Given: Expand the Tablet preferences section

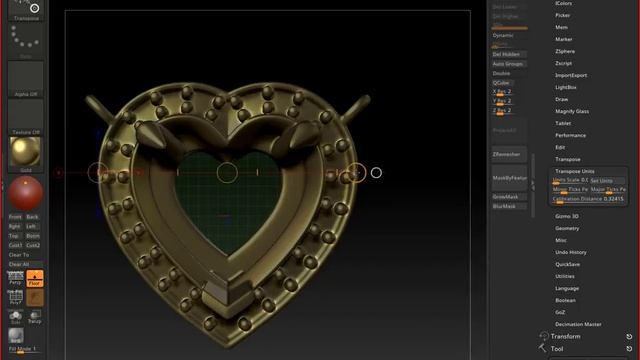Looking at the screenshot, I should 563,123.
